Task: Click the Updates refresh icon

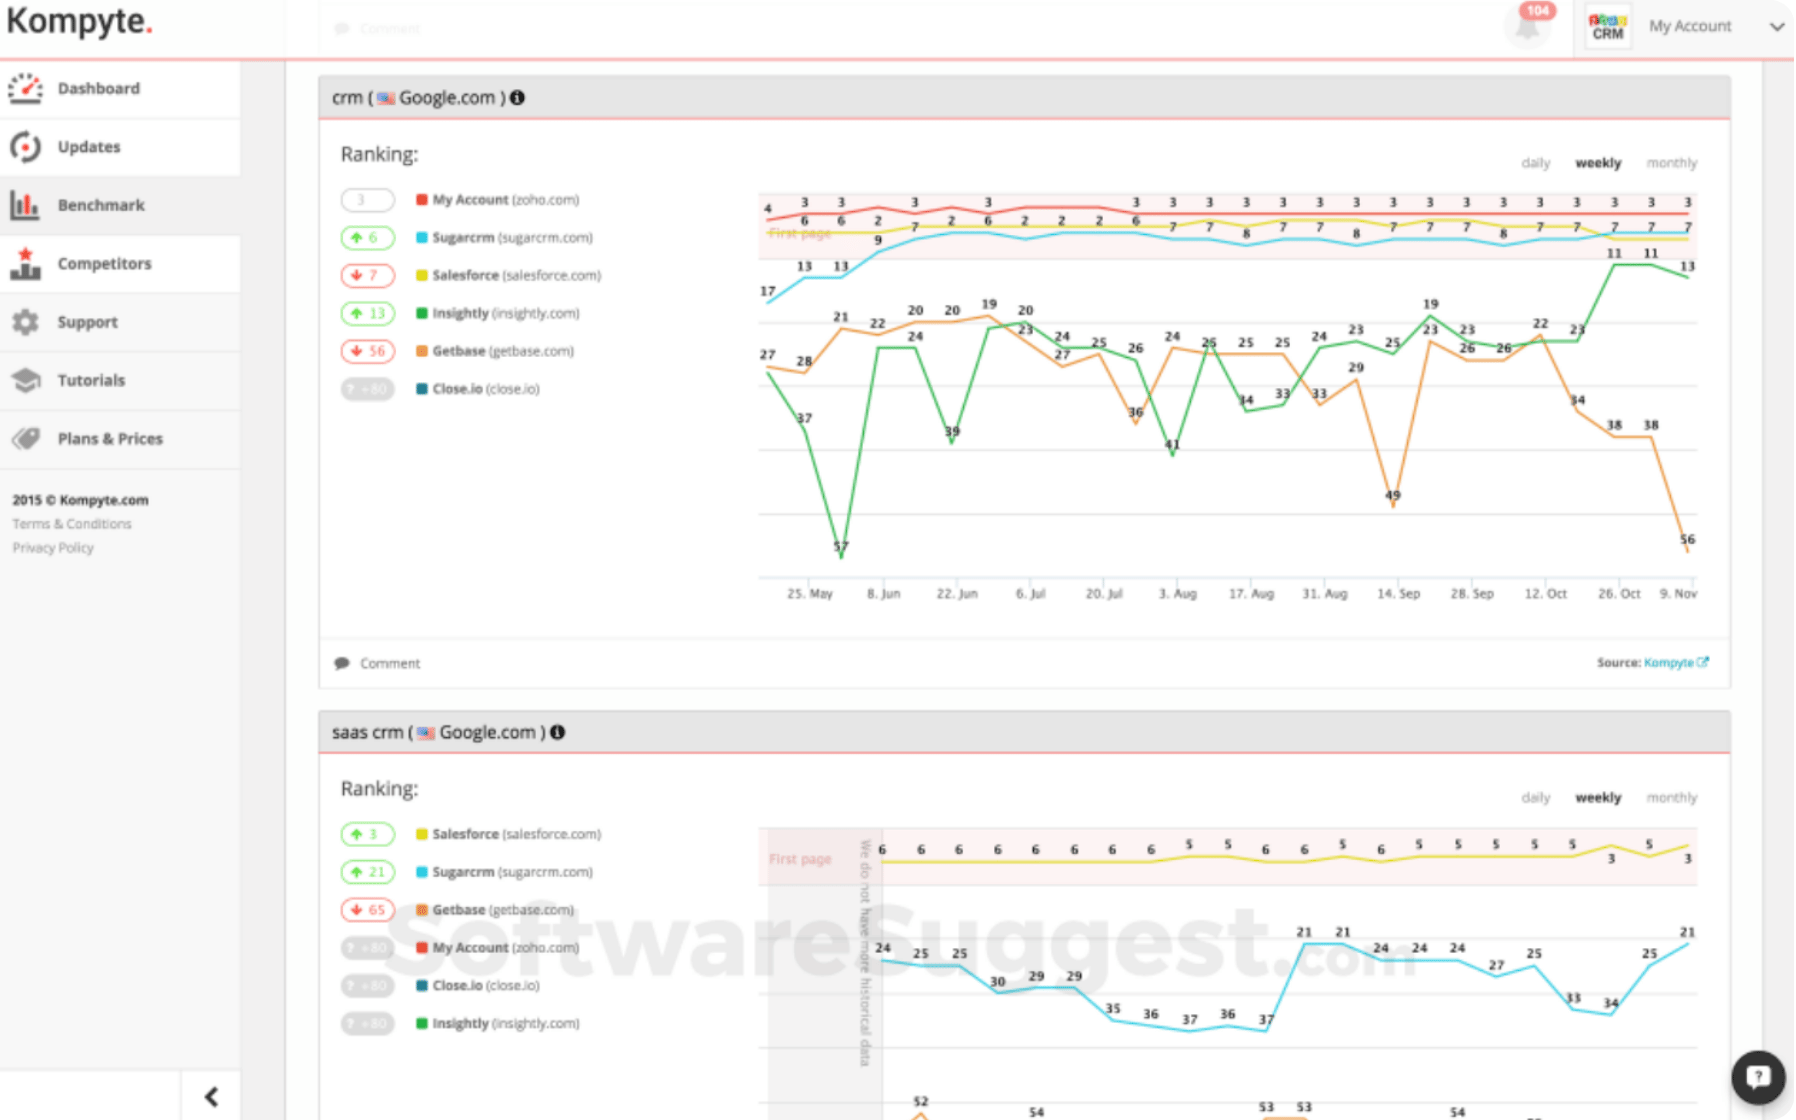Action: pos(26,147)
